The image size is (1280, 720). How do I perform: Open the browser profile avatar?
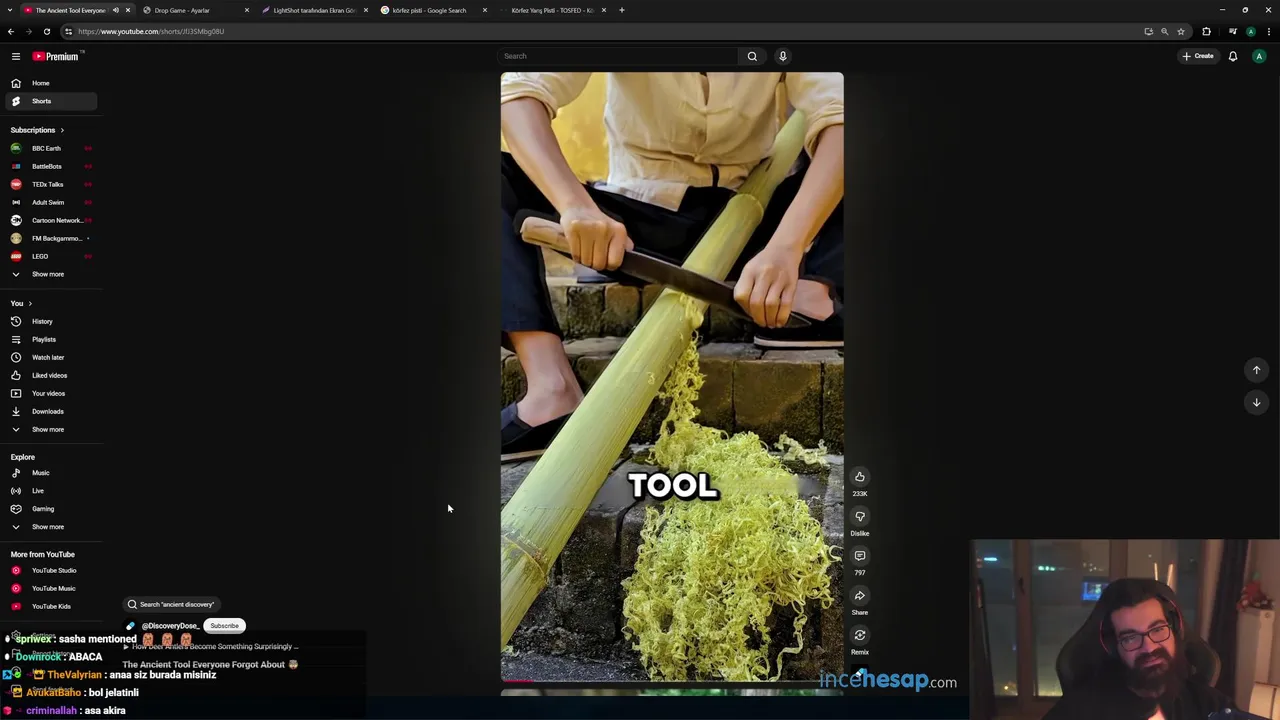[x=1251, y=31]
